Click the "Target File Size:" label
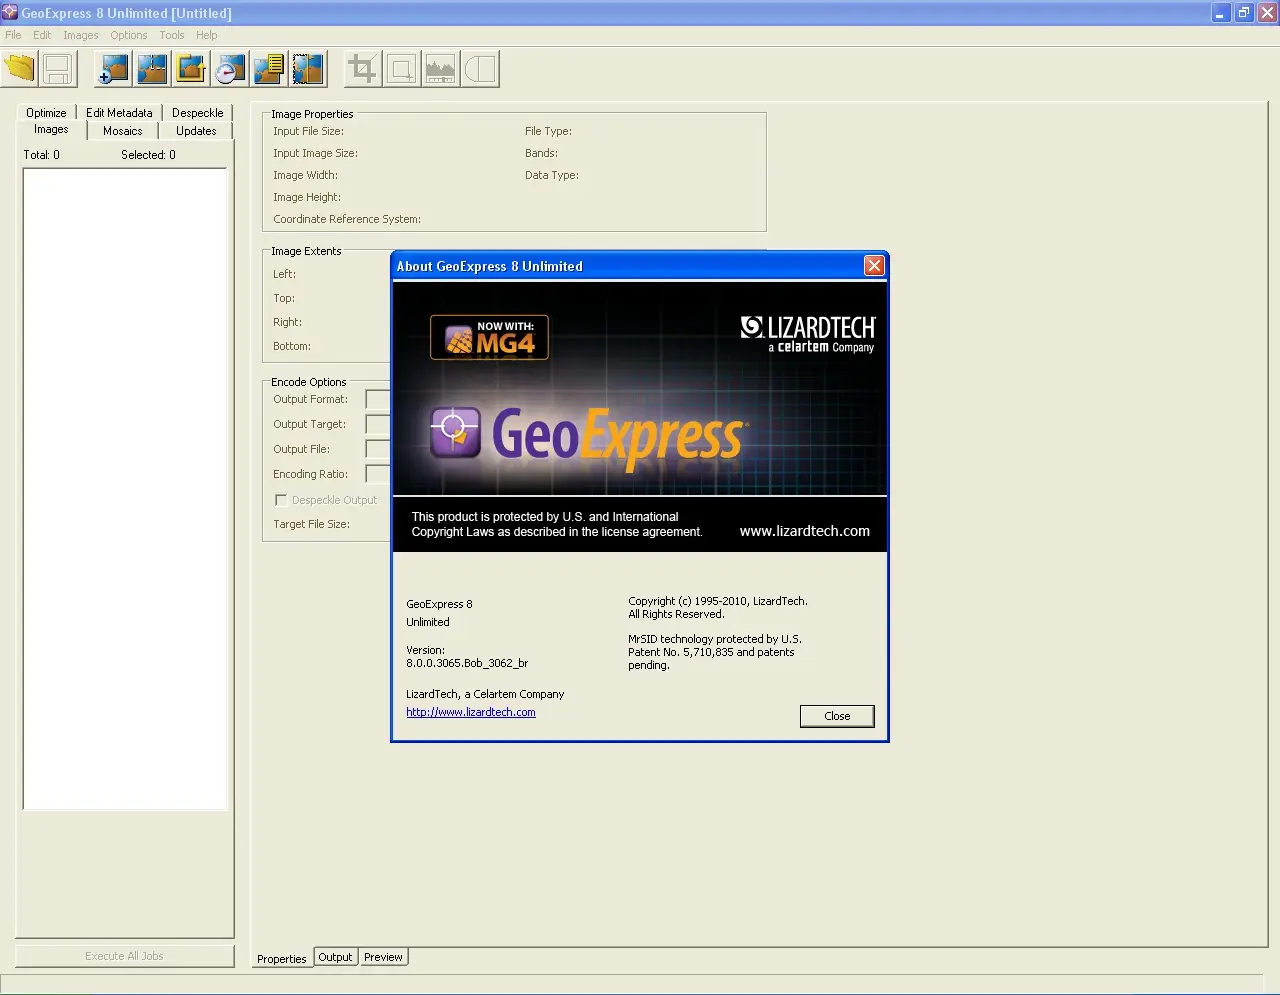This screenshot has height=995, width=1280. (x=311, y=524)
